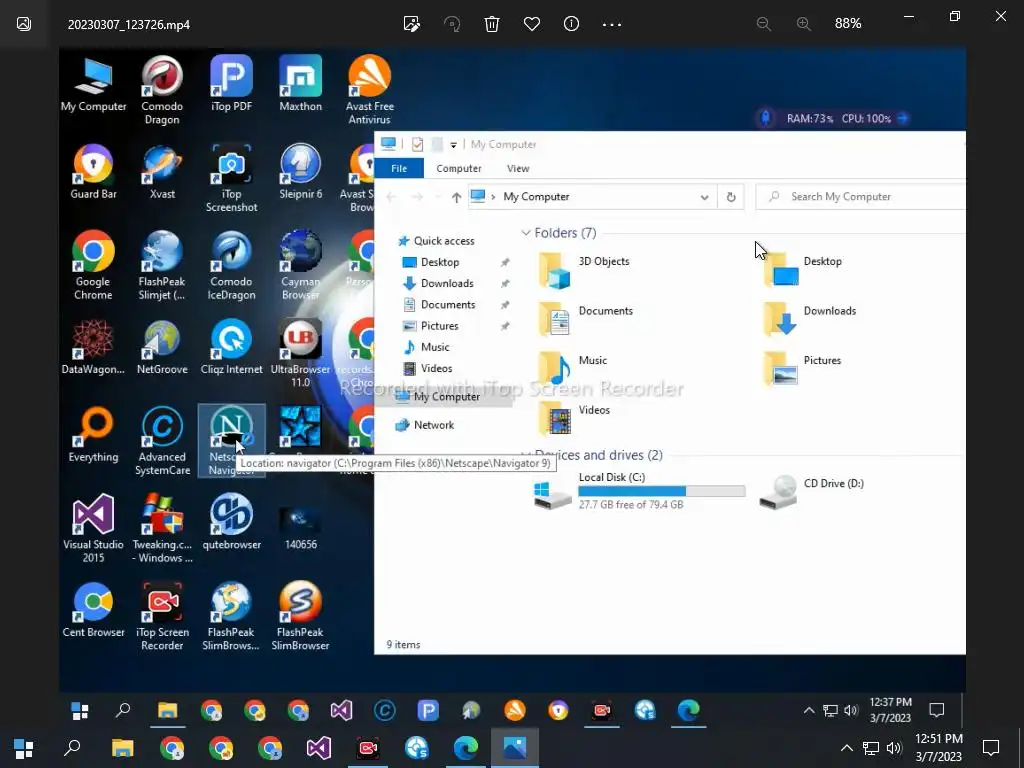Select the FlashPeak Slimjet desktop icon
The width and height of the screenshot is (1024, 768).
click(162, 266)
